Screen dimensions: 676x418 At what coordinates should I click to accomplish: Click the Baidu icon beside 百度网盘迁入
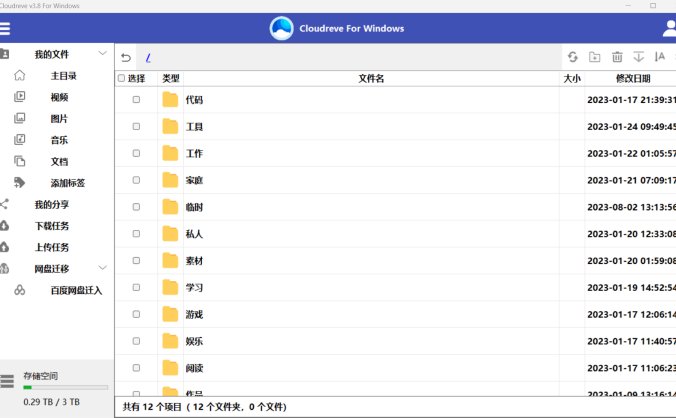[19, 290]
